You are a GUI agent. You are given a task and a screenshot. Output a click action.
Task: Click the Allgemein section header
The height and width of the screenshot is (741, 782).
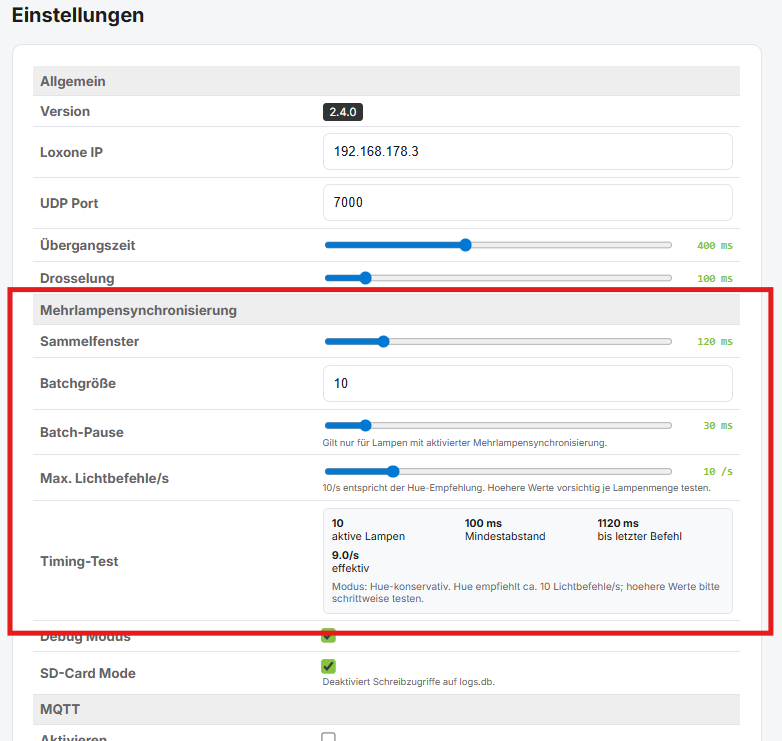point(386,81)
